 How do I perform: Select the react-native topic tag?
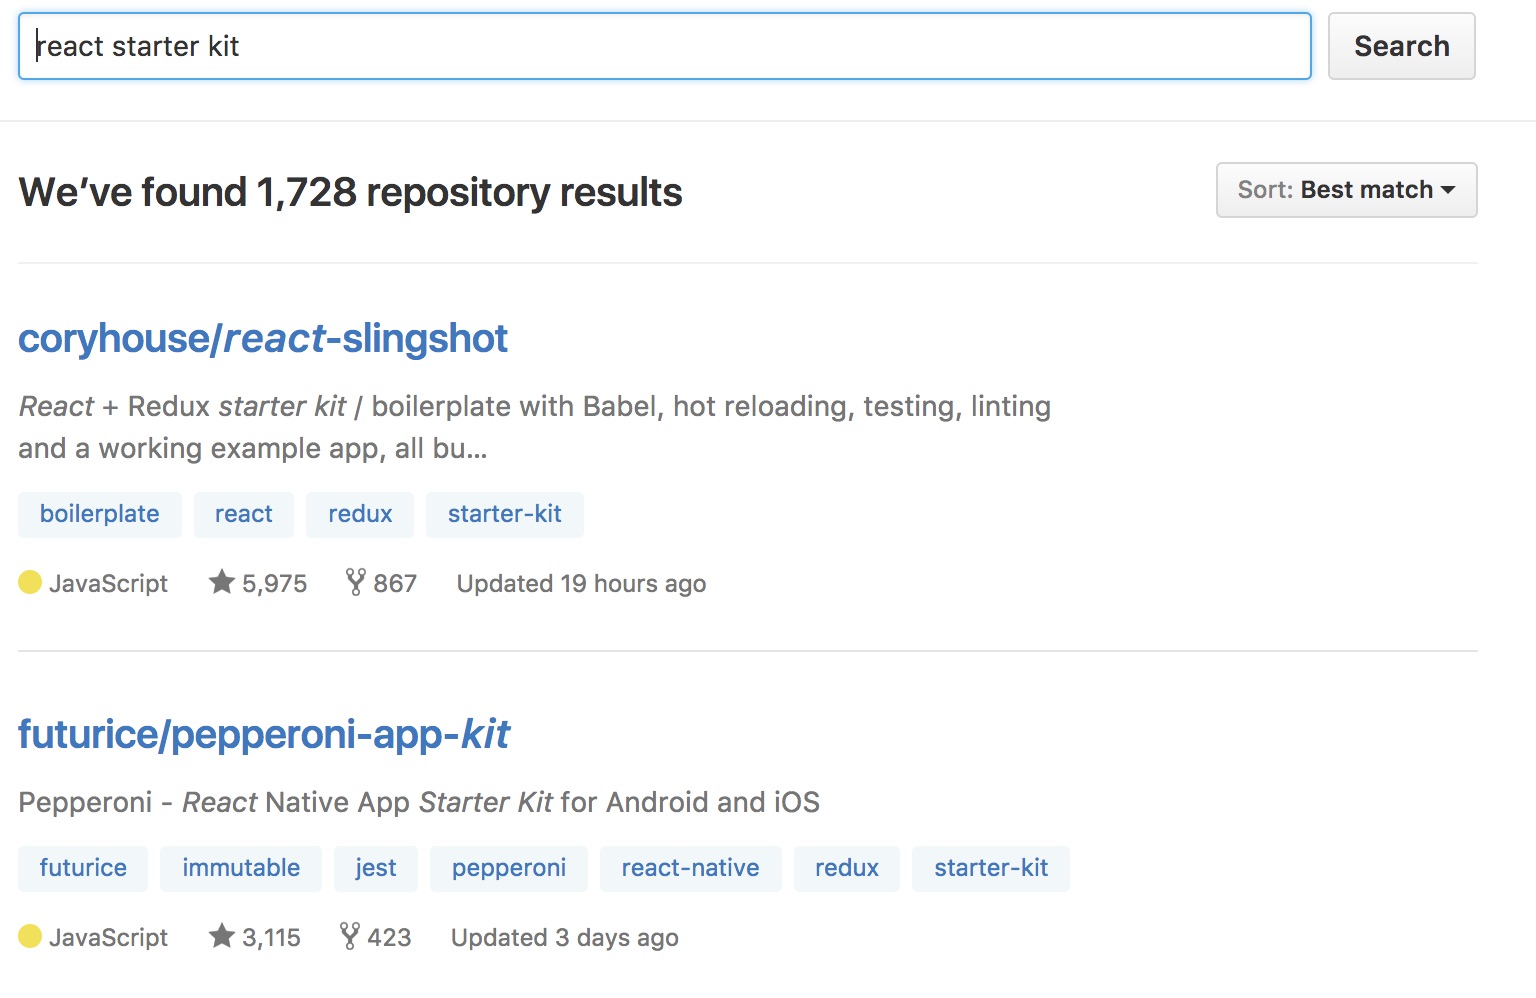691,868
